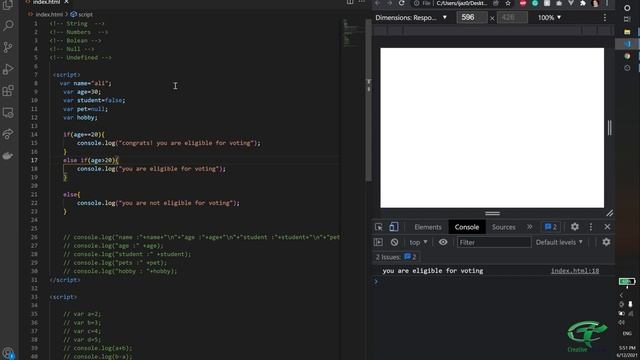Viewport: 640px width, 360px height.
Task: Click the console message 'you are eligible for voting'
Action: point(433,271)
